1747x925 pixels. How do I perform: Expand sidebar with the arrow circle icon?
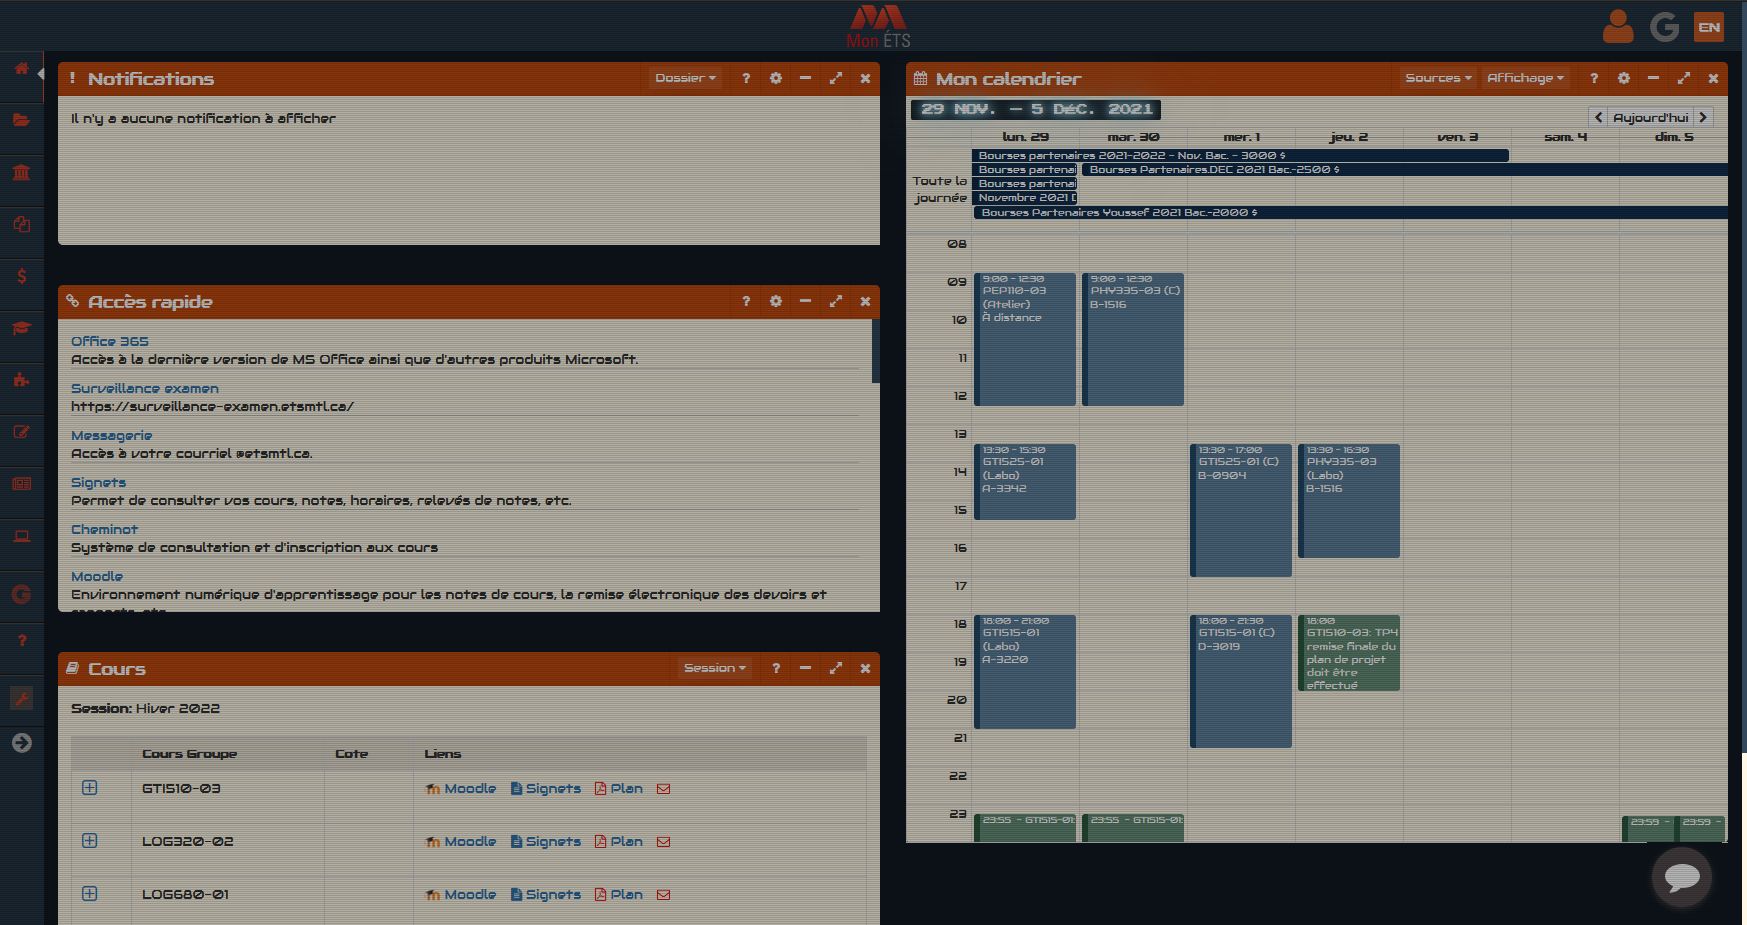[x=21, y=743]
